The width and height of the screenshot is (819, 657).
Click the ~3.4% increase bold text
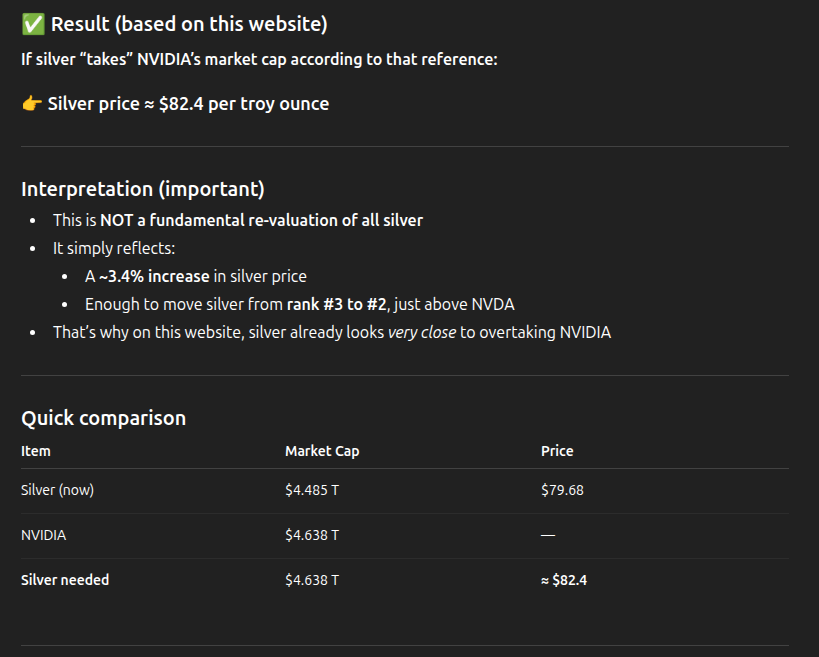click(x=154, y=276)
